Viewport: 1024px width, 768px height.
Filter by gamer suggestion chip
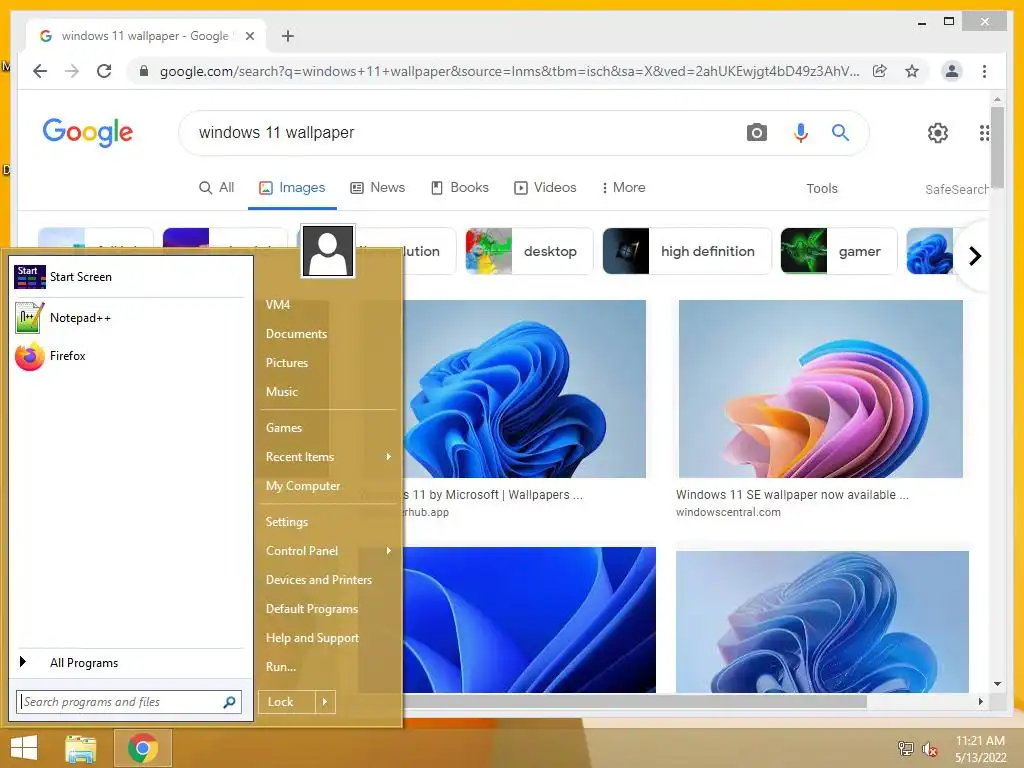tap(839, 251)
